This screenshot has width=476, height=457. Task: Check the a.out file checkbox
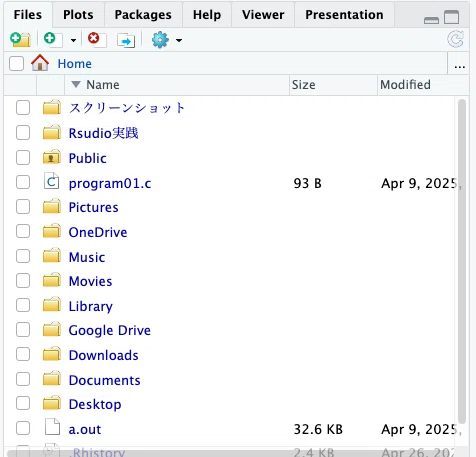click(x=23, y=428)
